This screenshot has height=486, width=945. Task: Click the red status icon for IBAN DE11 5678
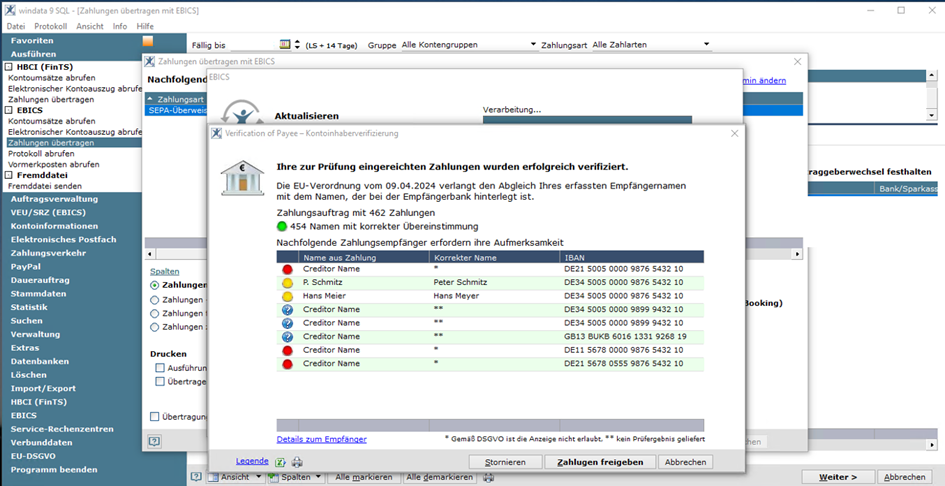tap(287, 350)
